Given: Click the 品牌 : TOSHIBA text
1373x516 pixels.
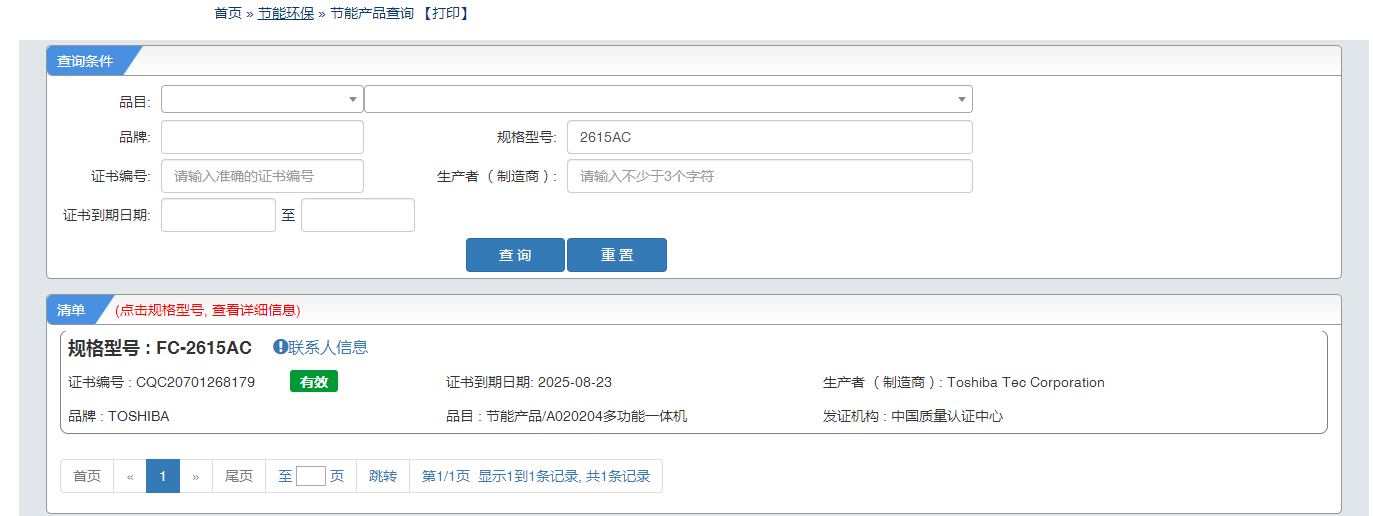Looking at the screenshot, I should (119, 416).
